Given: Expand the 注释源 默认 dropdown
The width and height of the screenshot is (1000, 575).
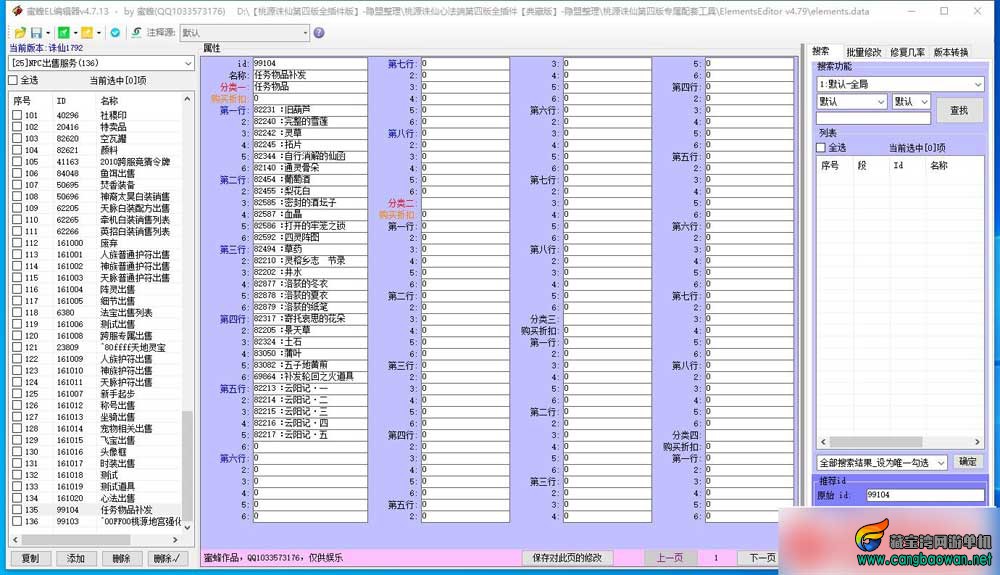Looking at the screenshot, I should [x=305, y=33].
